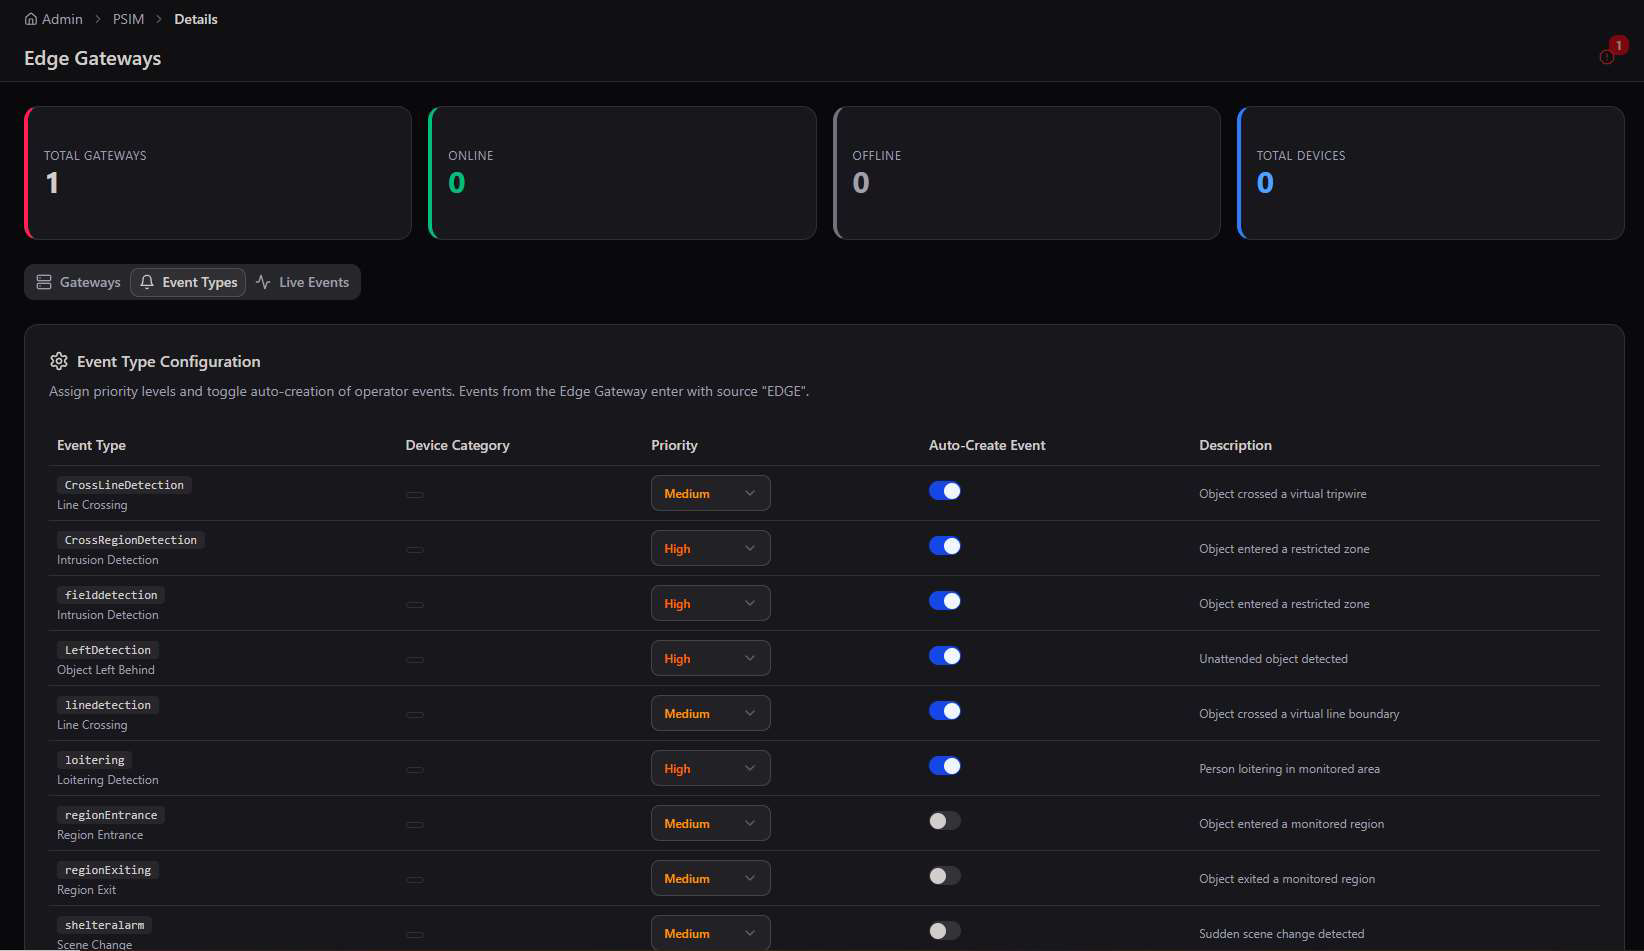Click 'Object entered a monitored region' description
Image resolution: width=1644 pixels, height=951 pixels.
(1291, 824)
